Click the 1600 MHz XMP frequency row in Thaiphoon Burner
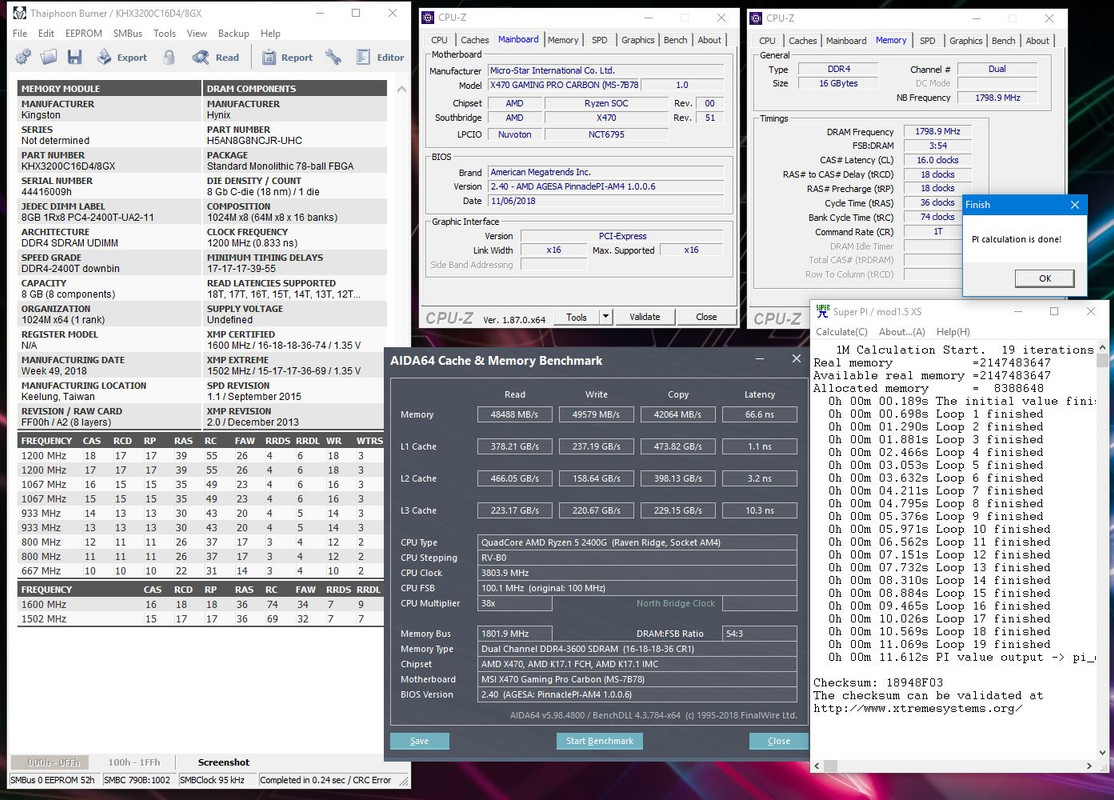Viewport: 1114px width, 800px height. pyautogui.click(x=202, y=605)
